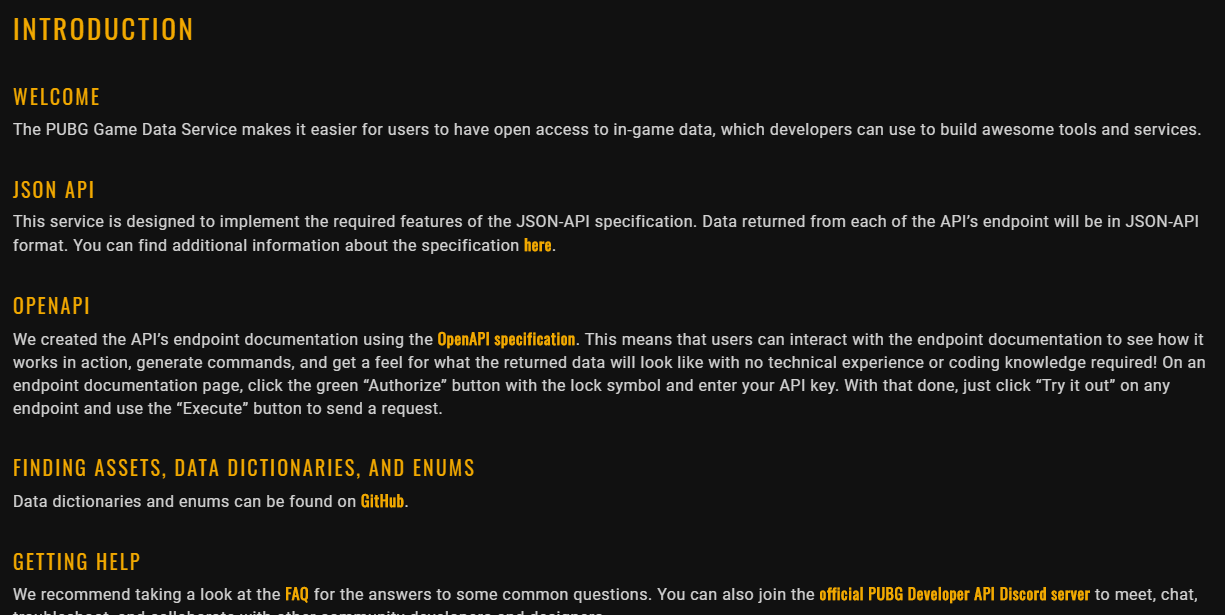1225x615 pixels.
Task: Click the period after the GitHub link
Action: pyautogui.click(x=404, y=502)
